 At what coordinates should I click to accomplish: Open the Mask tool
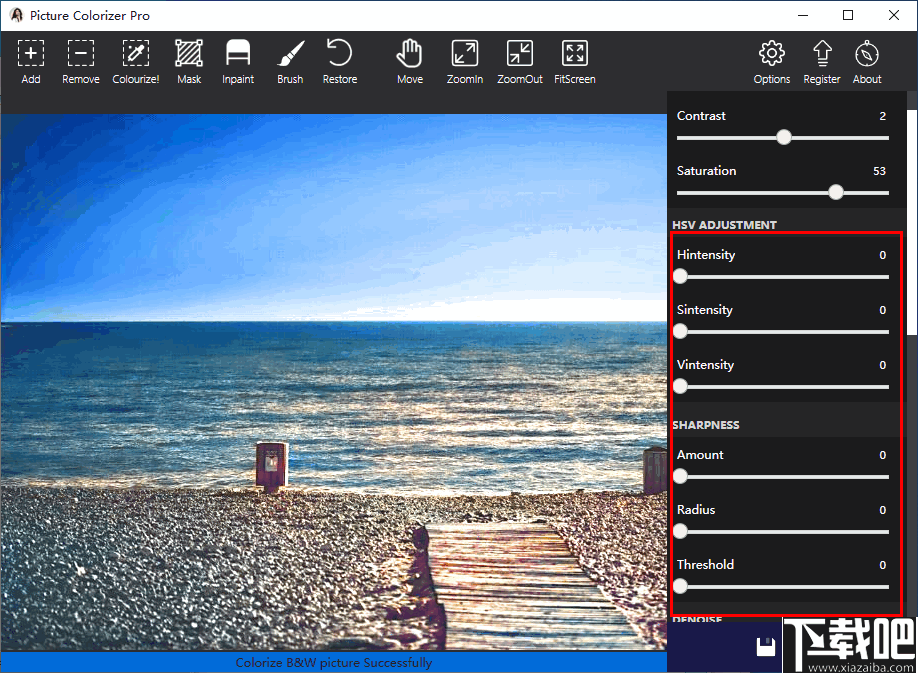[189, 60]
